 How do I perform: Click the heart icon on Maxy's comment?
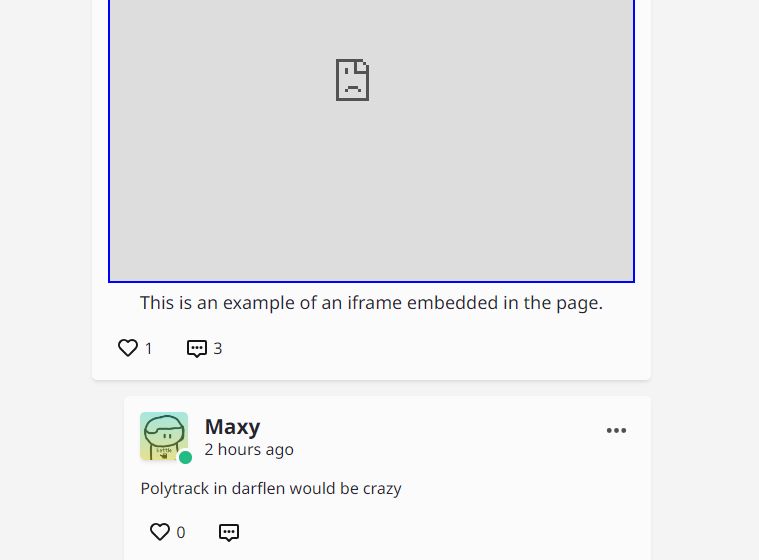(x=160, y=532)
